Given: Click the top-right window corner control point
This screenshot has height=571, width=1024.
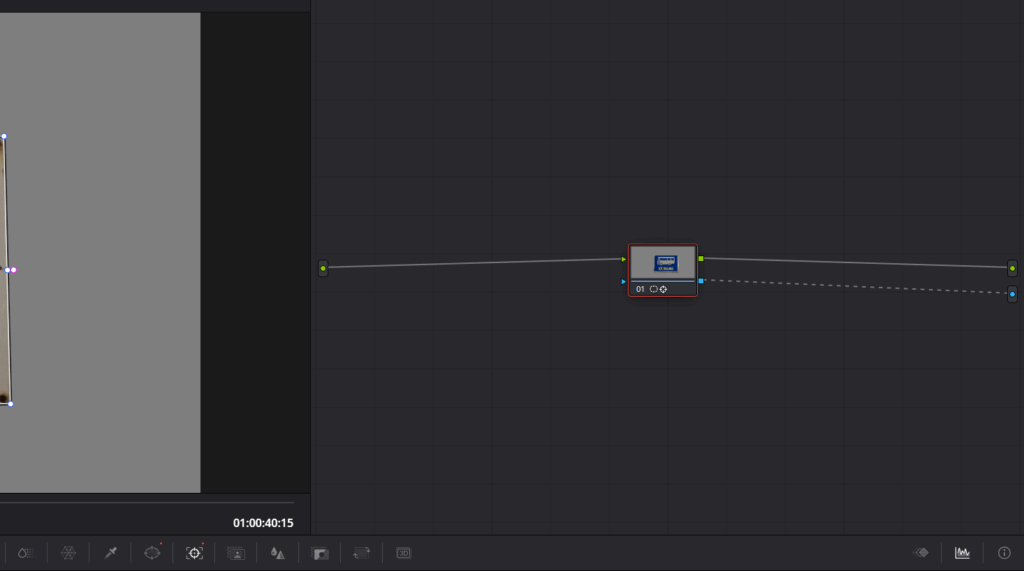Looking at the screenshot, I should pos(4,137).
